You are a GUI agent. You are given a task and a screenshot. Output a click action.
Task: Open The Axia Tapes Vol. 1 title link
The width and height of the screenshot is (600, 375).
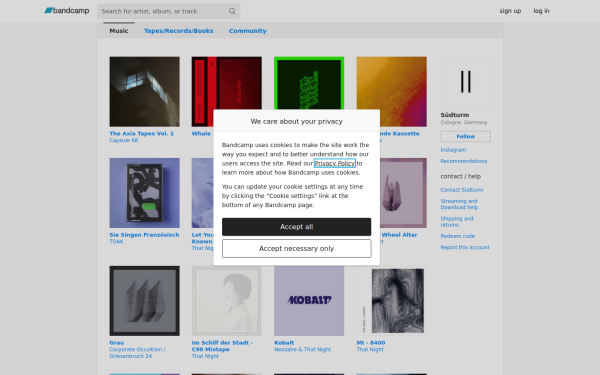pos(142,134)
